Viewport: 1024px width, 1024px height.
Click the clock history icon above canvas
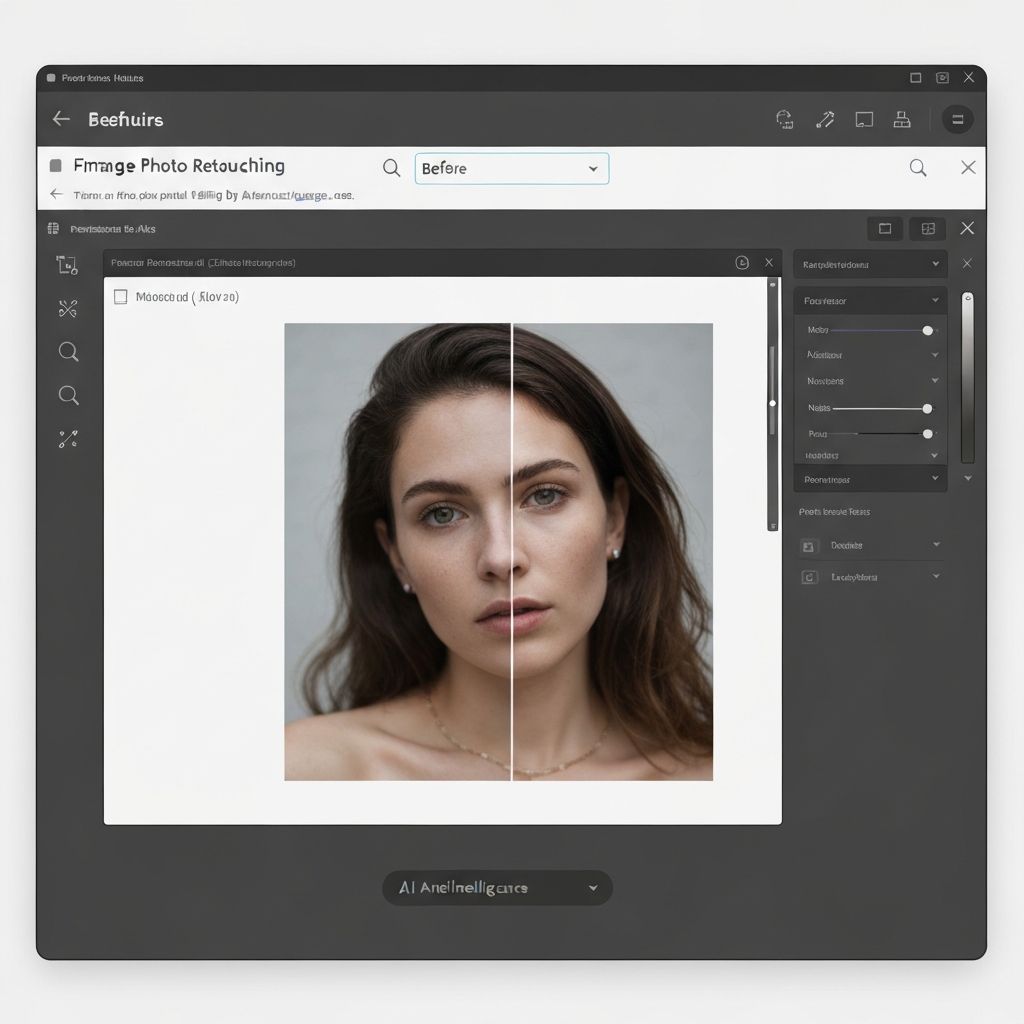tap(742, 263)
